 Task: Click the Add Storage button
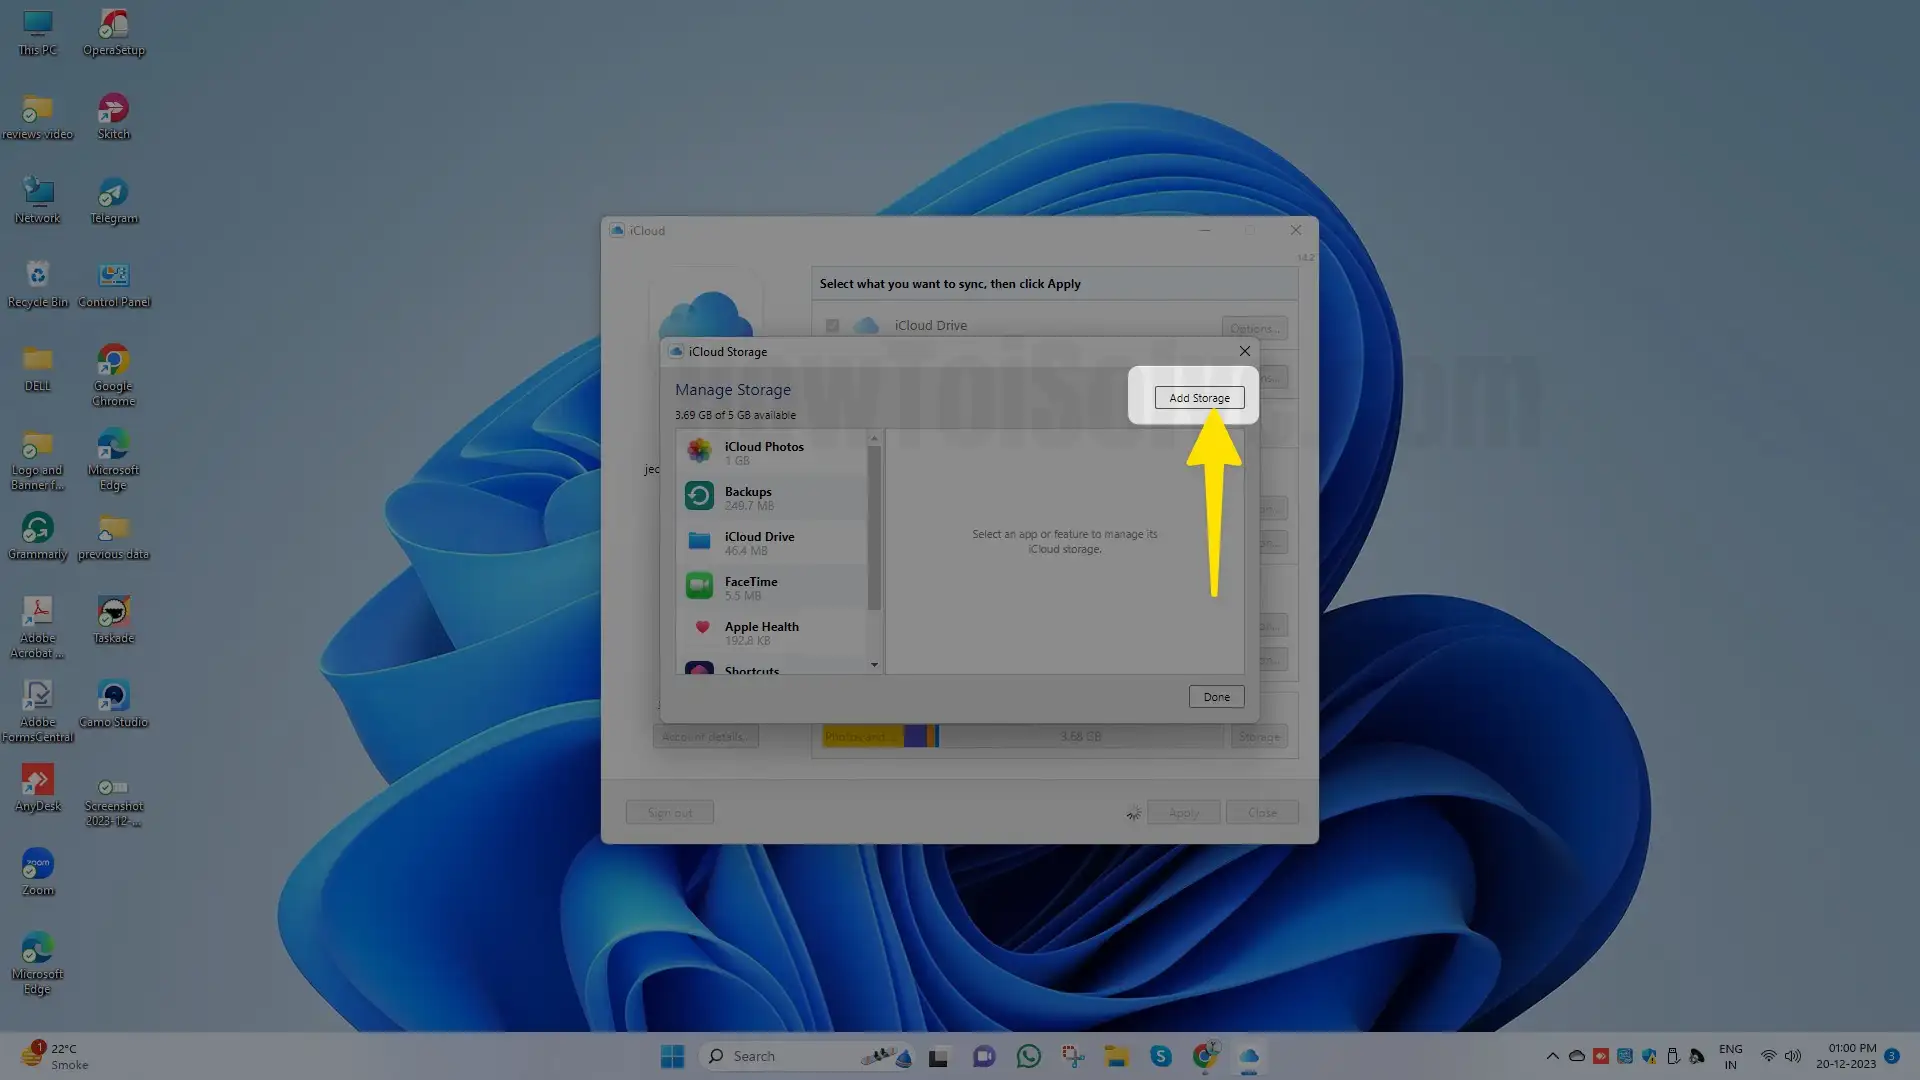point(1198,397)
